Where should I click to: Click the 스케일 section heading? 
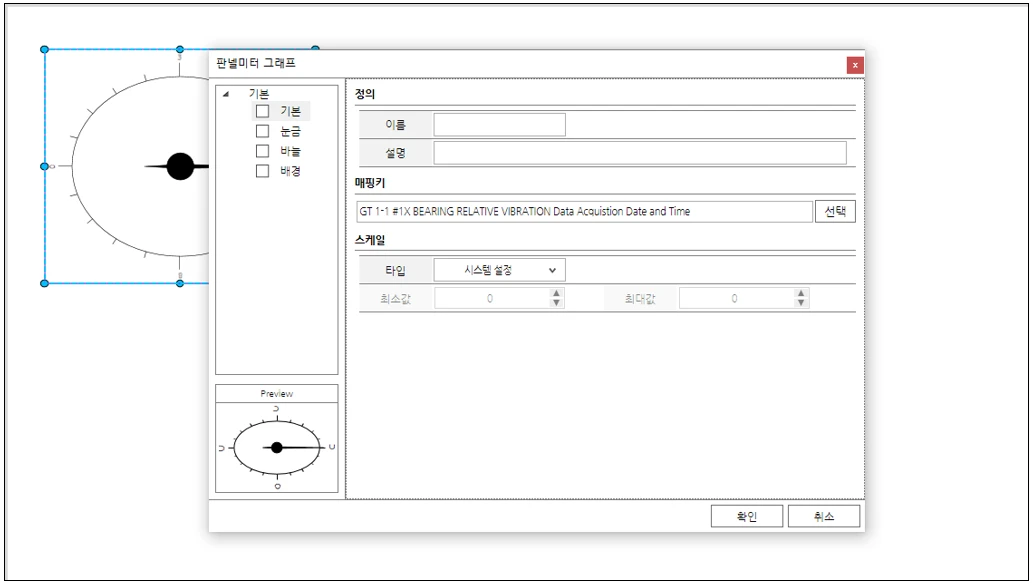[x=370, y=240]
